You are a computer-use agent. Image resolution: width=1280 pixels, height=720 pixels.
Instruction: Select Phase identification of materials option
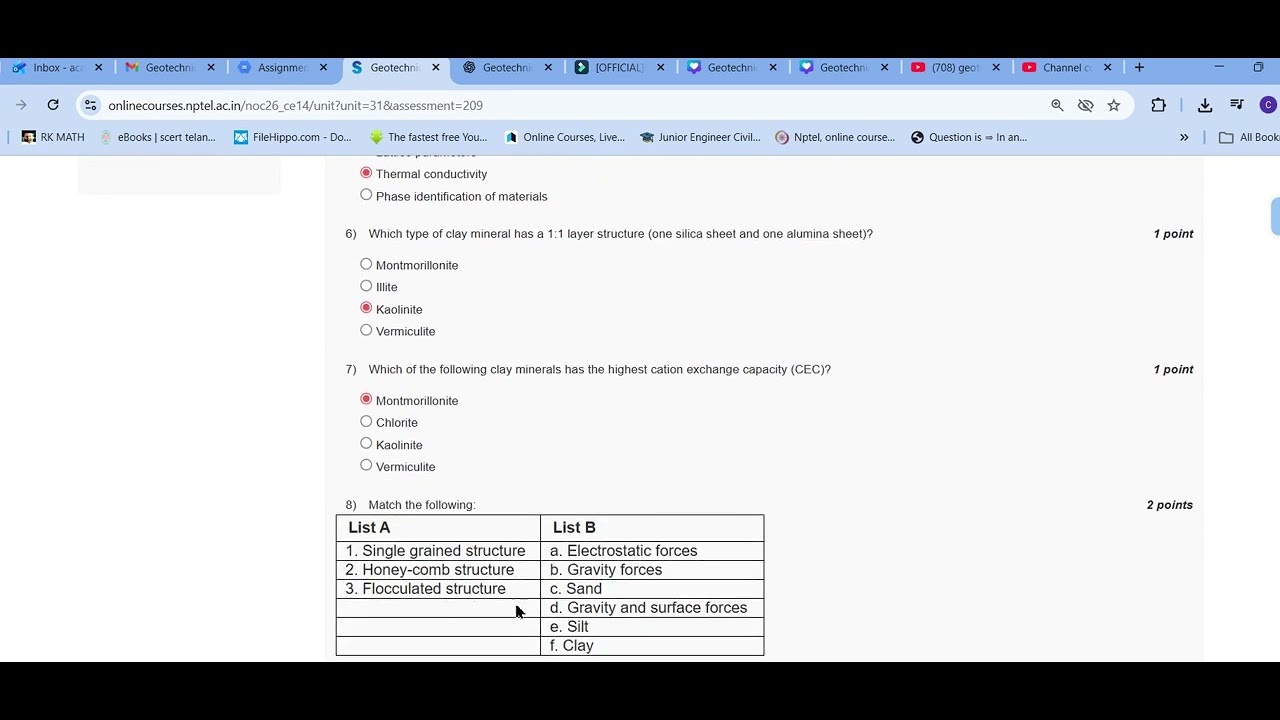(366, 195)
